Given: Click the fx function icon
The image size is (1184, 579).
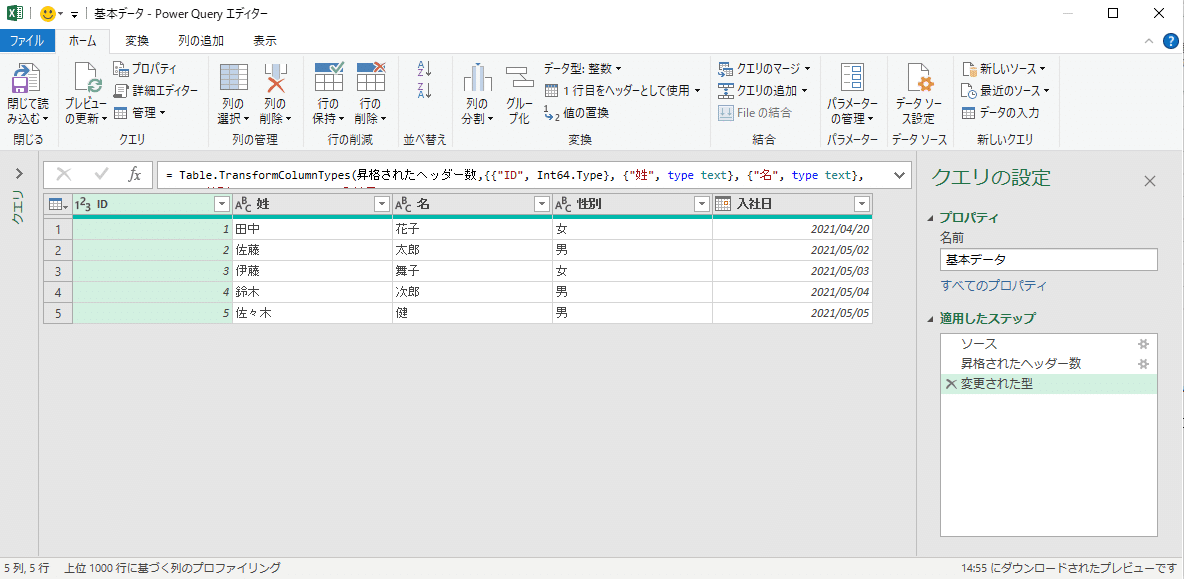Looking at the screenshot, I should click(x=134, y=174).
